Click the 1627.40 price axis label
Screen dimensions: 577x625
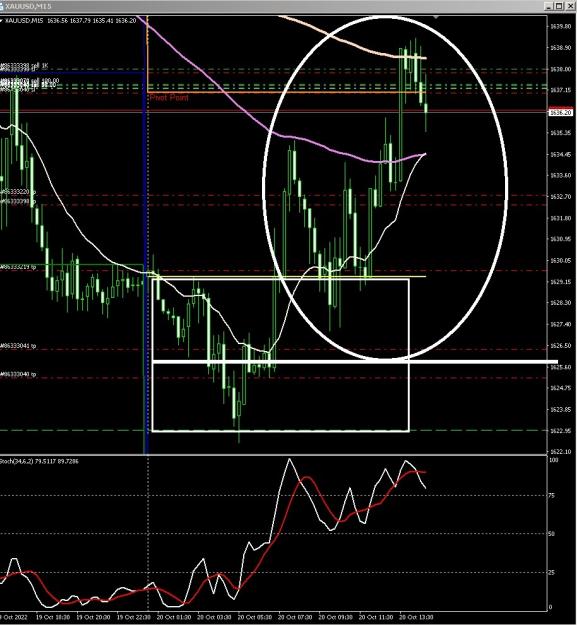[560, 324]
